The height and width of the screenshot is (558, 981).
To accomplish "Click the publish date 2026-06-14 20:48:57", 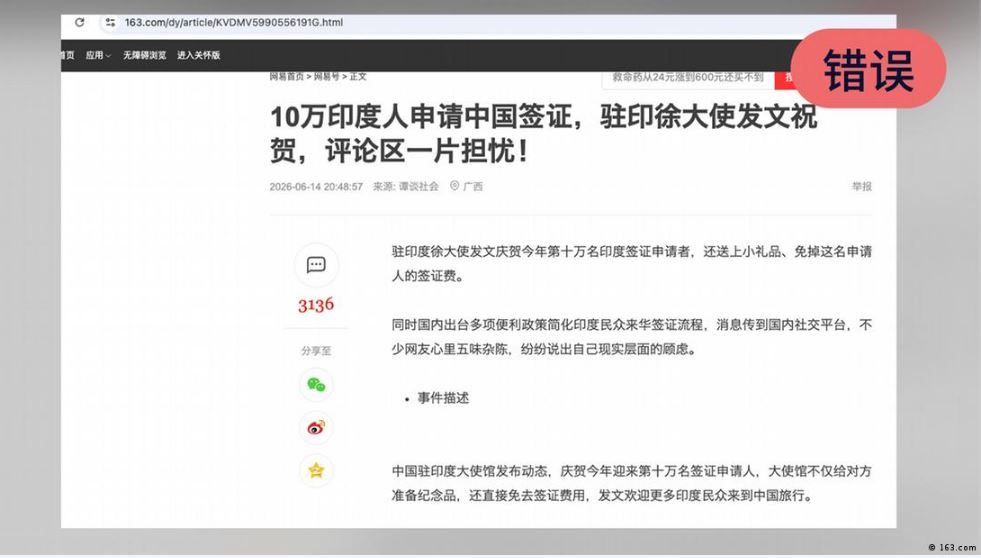I will pyautogui.click(x=316, y=186).
